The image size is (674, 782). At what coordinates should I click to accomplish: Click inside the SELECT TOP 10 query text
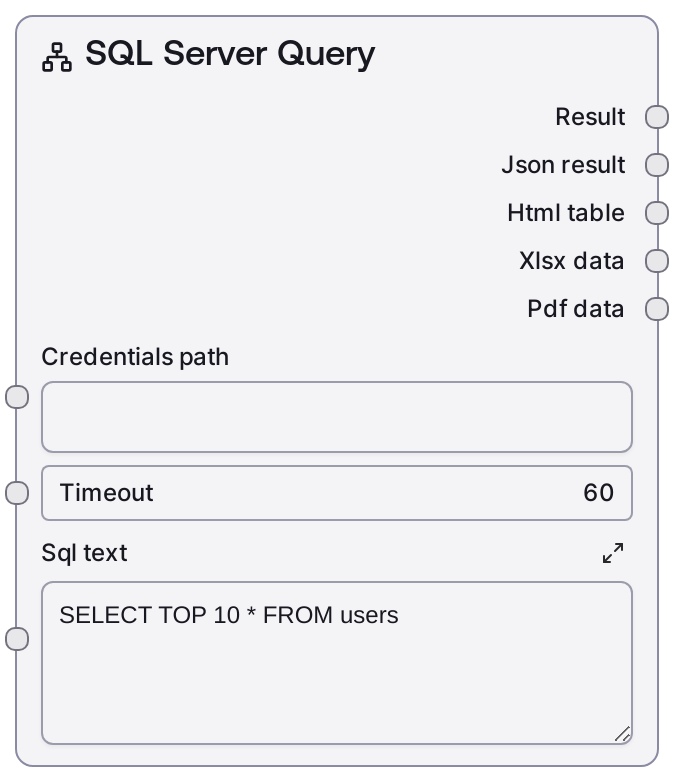click(x=228, y=615)
